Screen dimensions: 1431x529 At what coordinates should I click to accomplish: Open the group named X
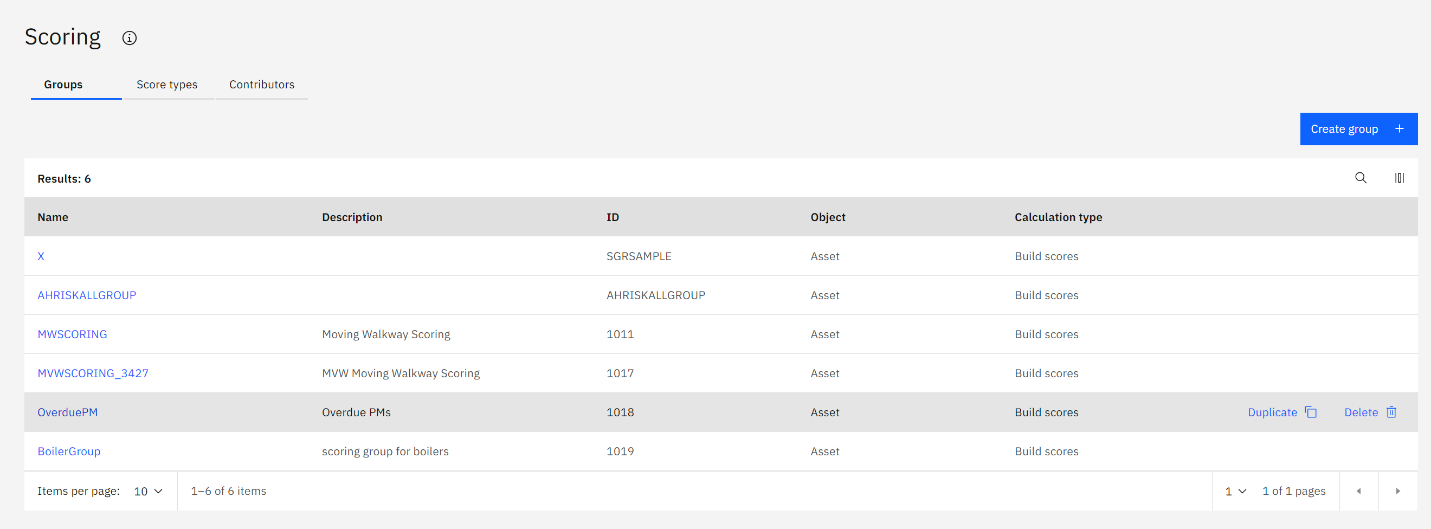point(41,256)
